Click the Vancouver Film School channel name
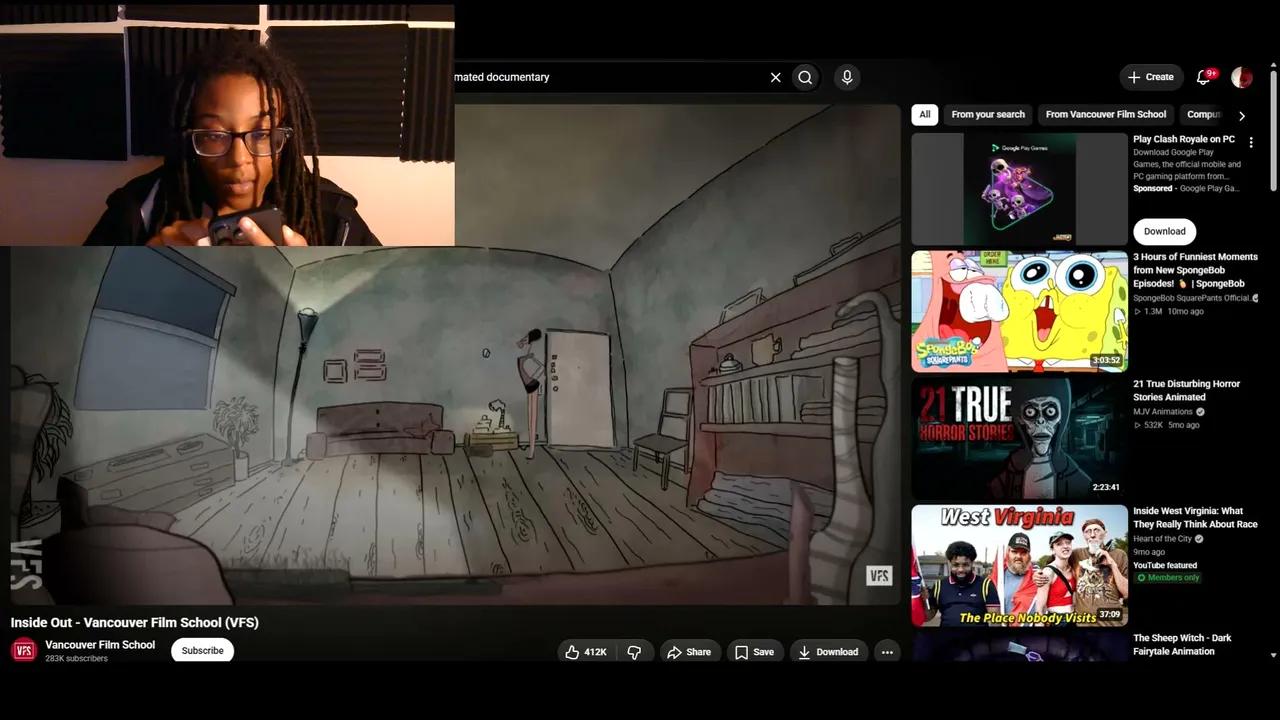The width and height of the screenshot is (1280, 720). pos(100,645)
